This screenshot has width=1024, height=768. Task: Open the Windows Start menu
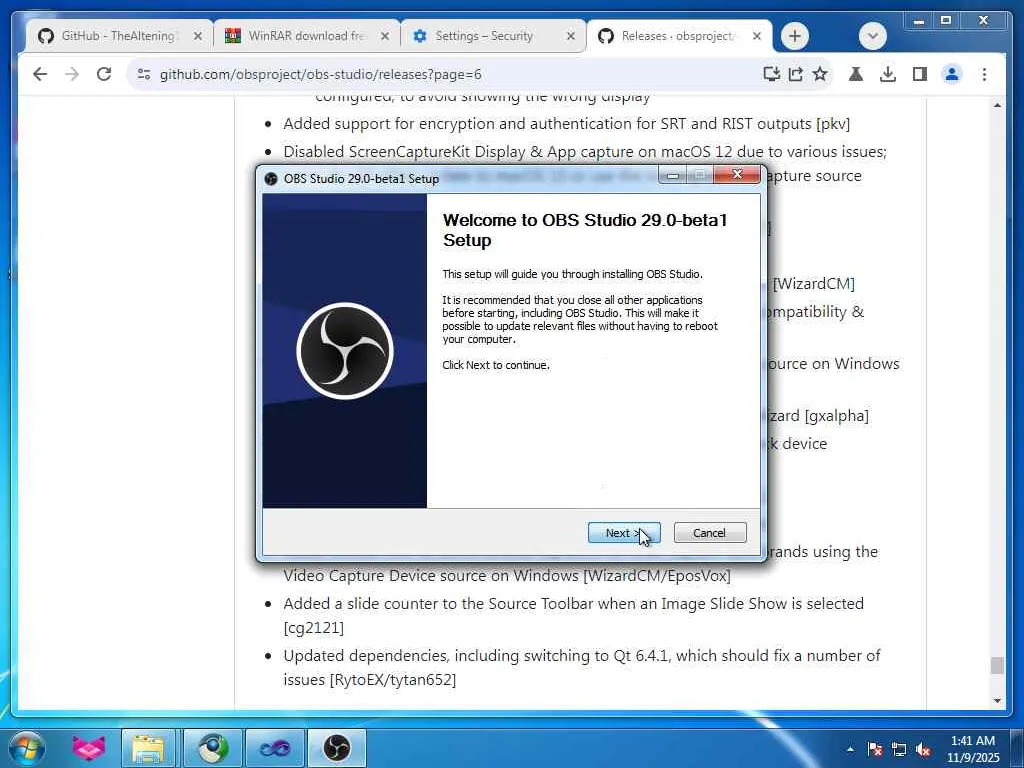coord(25,748)
